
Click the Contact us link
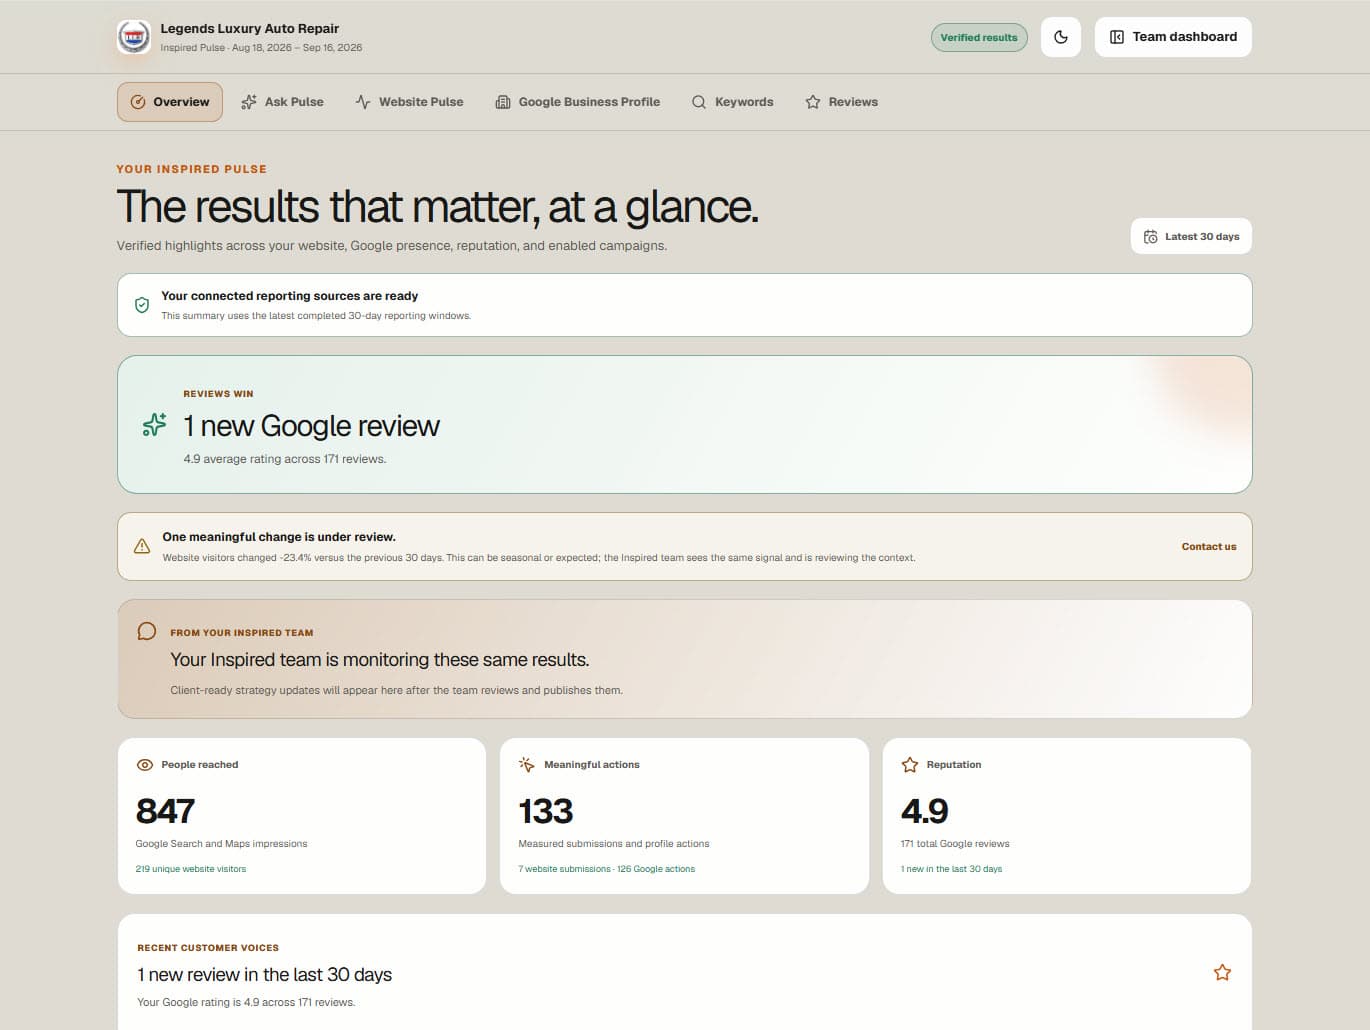coord(1209,547)
